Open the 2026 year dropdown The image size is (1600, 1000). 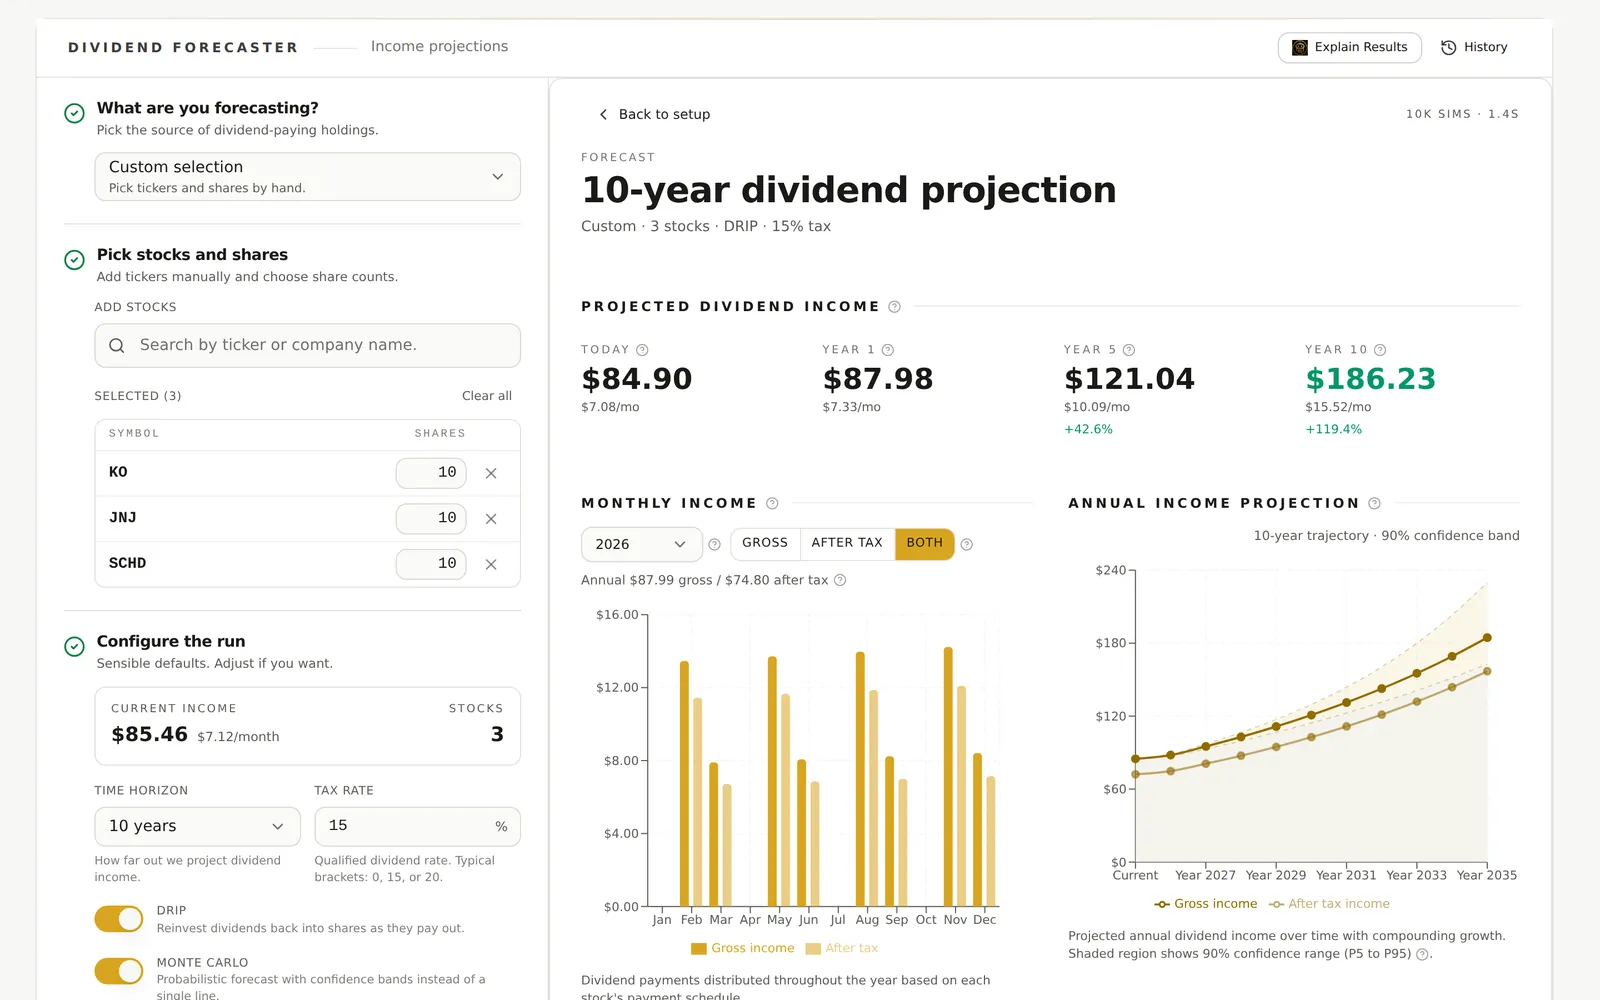click(x=641, y=544)
